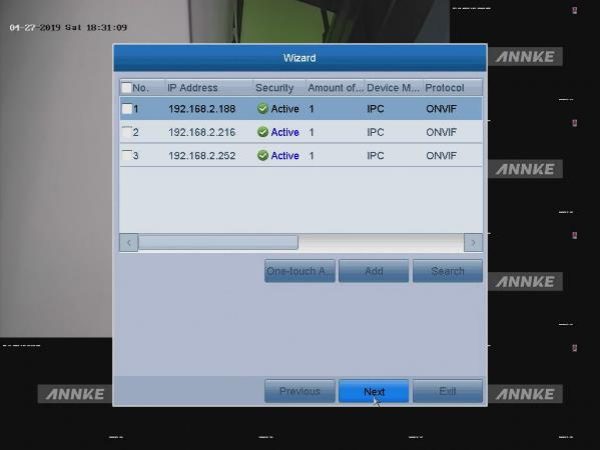Click the left arrow of the horizontal scrollbar

point(129,243)
